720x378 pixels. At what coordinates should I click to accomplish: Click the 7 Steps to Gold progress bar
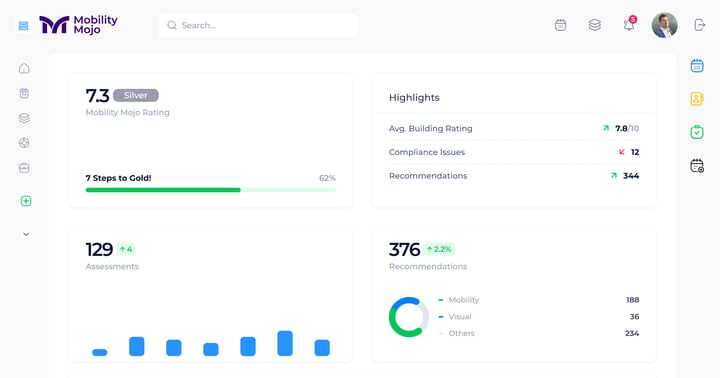pyautogui.click(x=211, y=190)
